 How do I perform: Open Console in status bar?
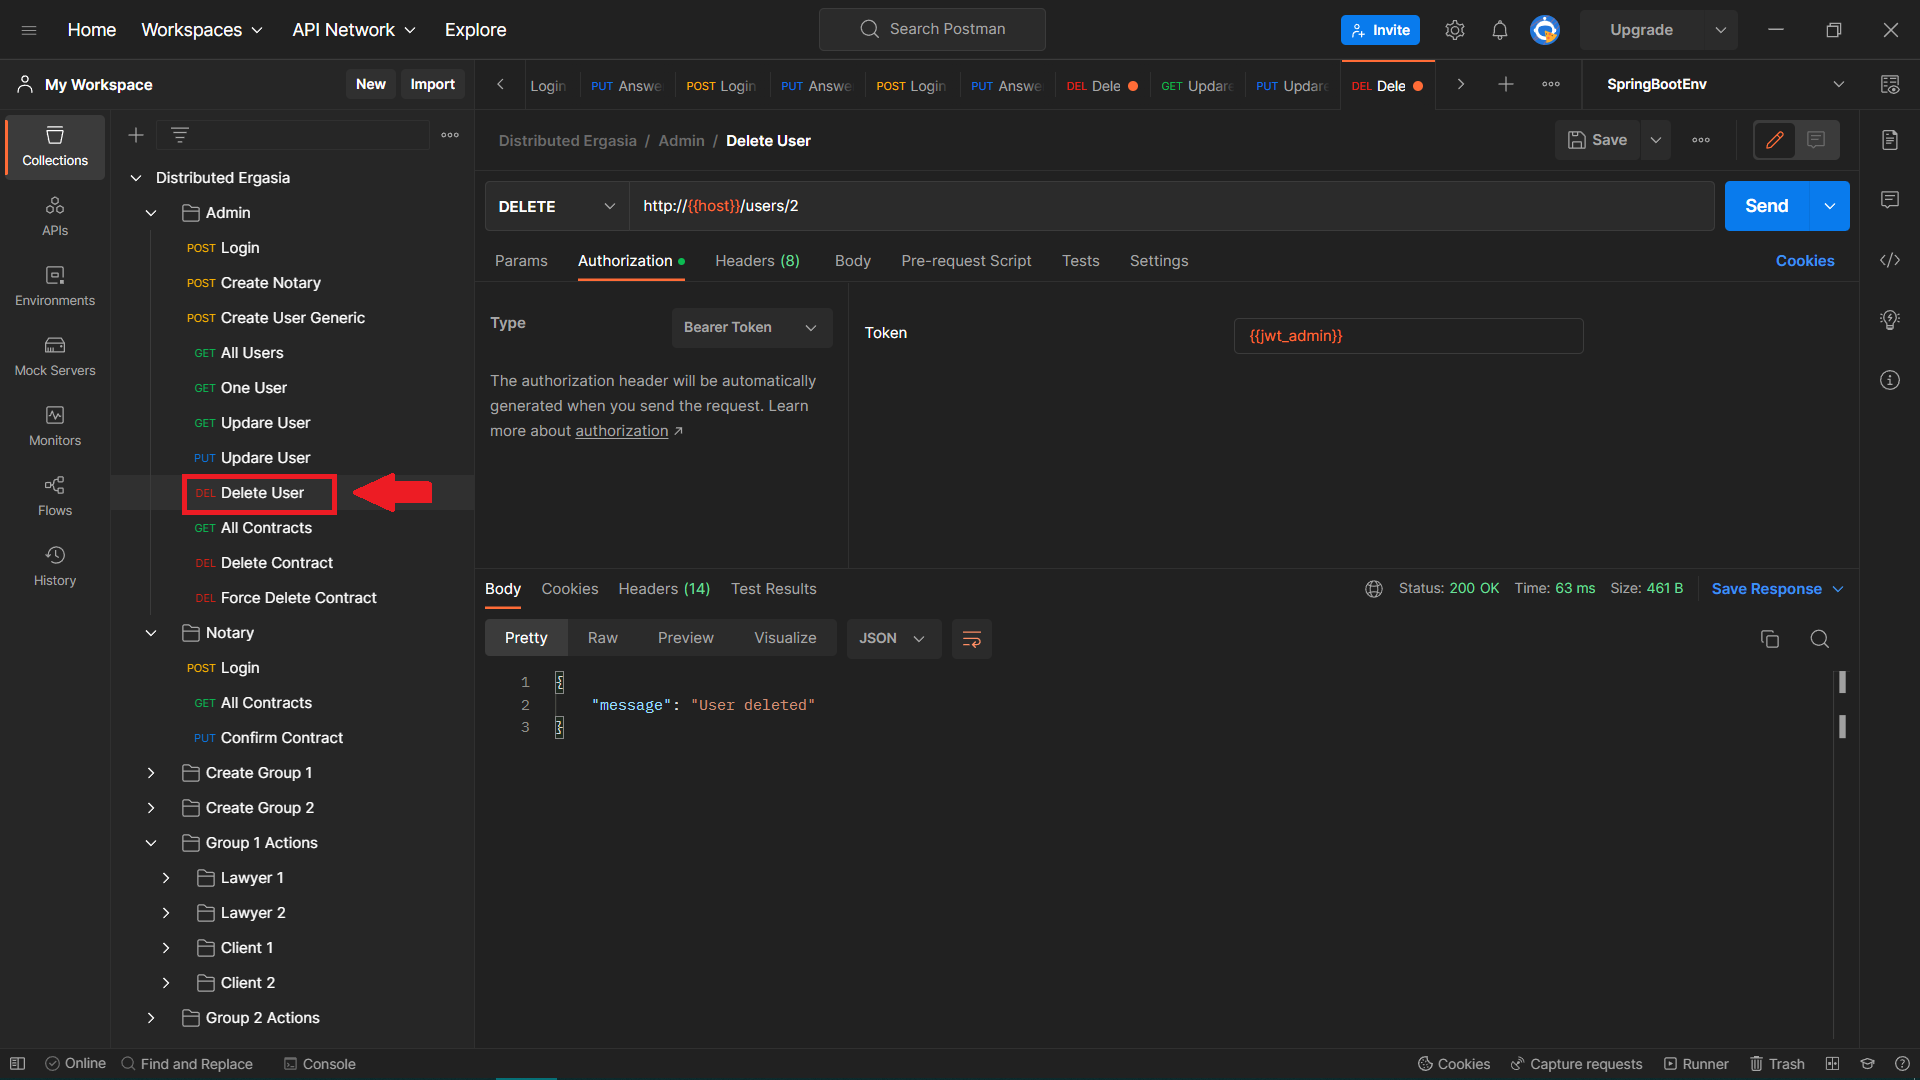tap(319, 1064)
